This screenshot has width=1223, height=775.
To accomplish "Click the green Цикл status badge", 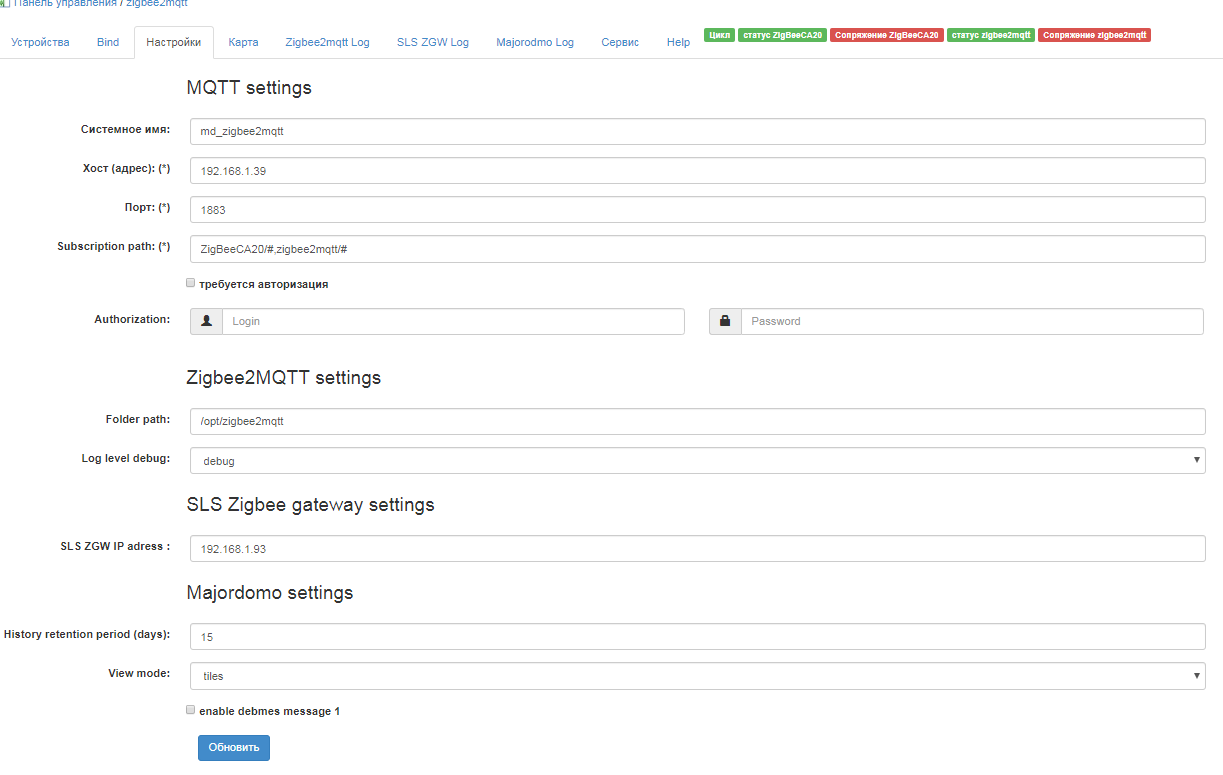I will pyautogui.click(x=720, y=35).
